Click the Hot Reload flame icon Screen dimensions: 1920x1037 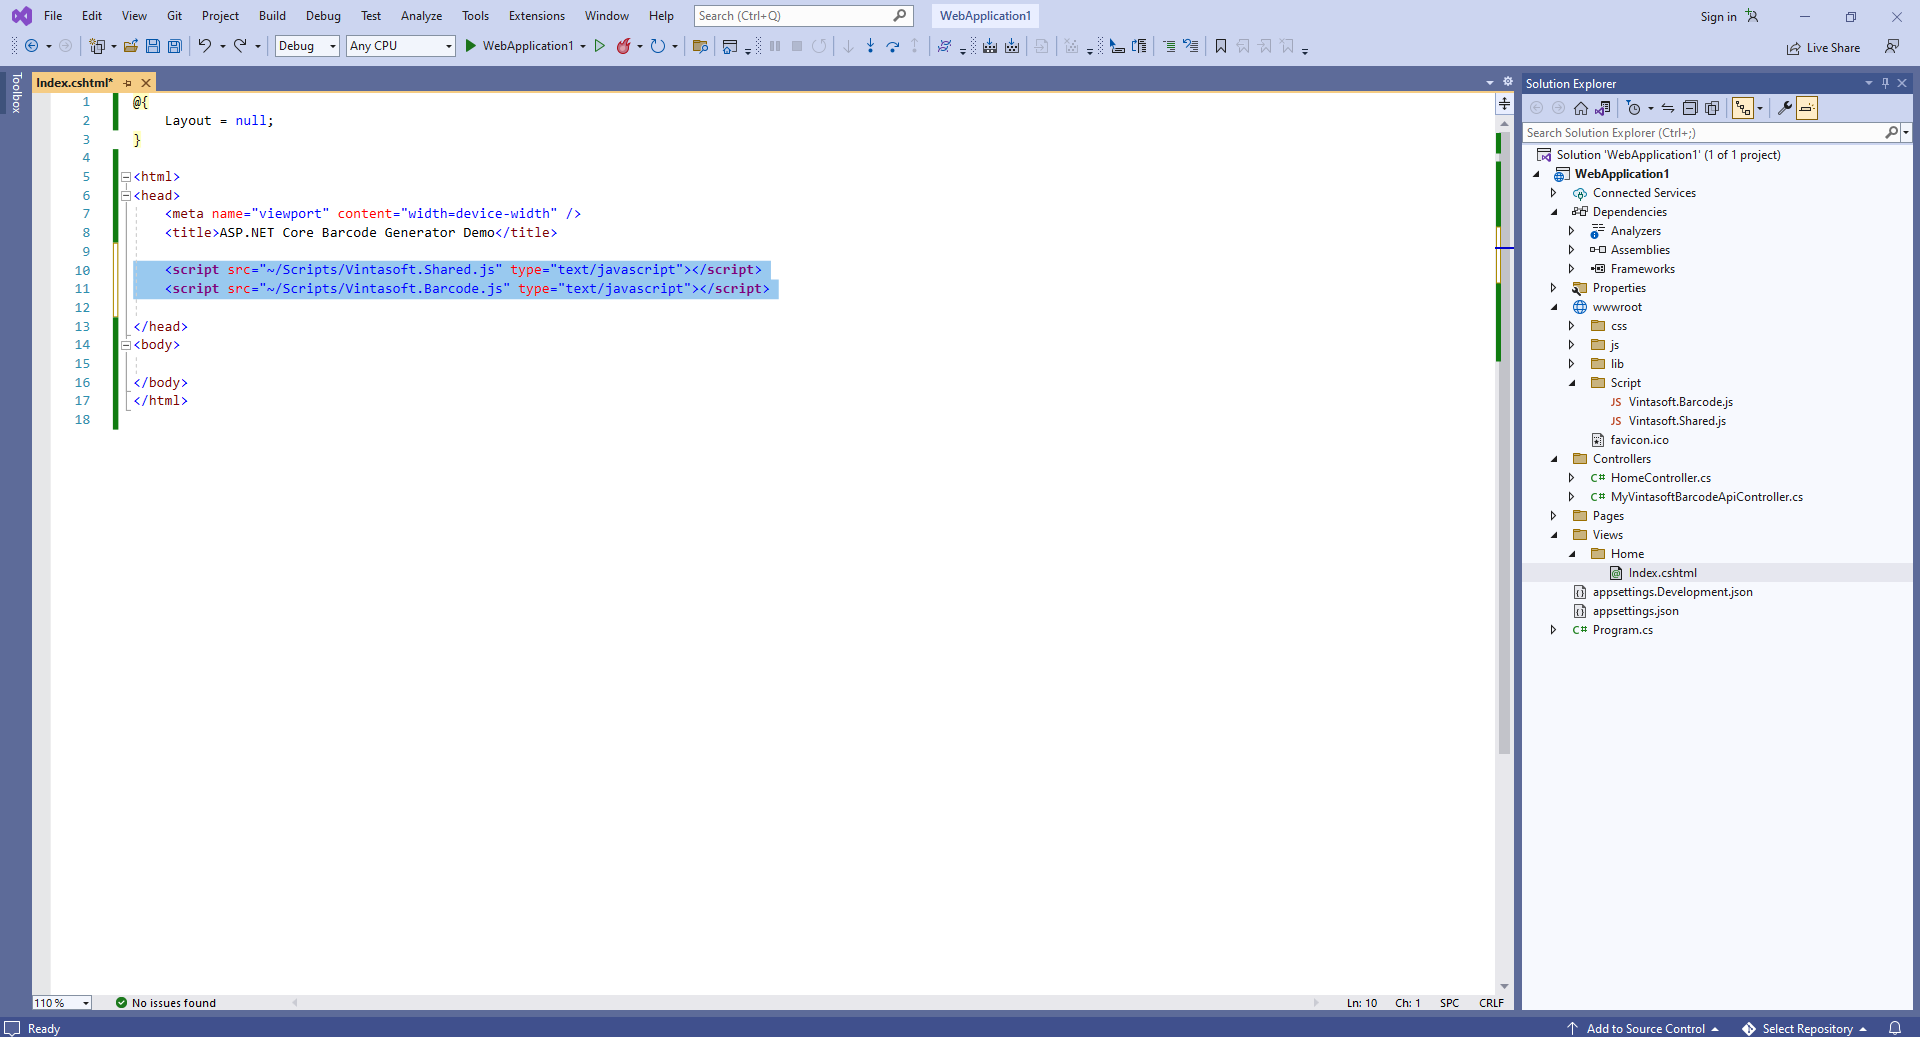click(x=624, y=46)
